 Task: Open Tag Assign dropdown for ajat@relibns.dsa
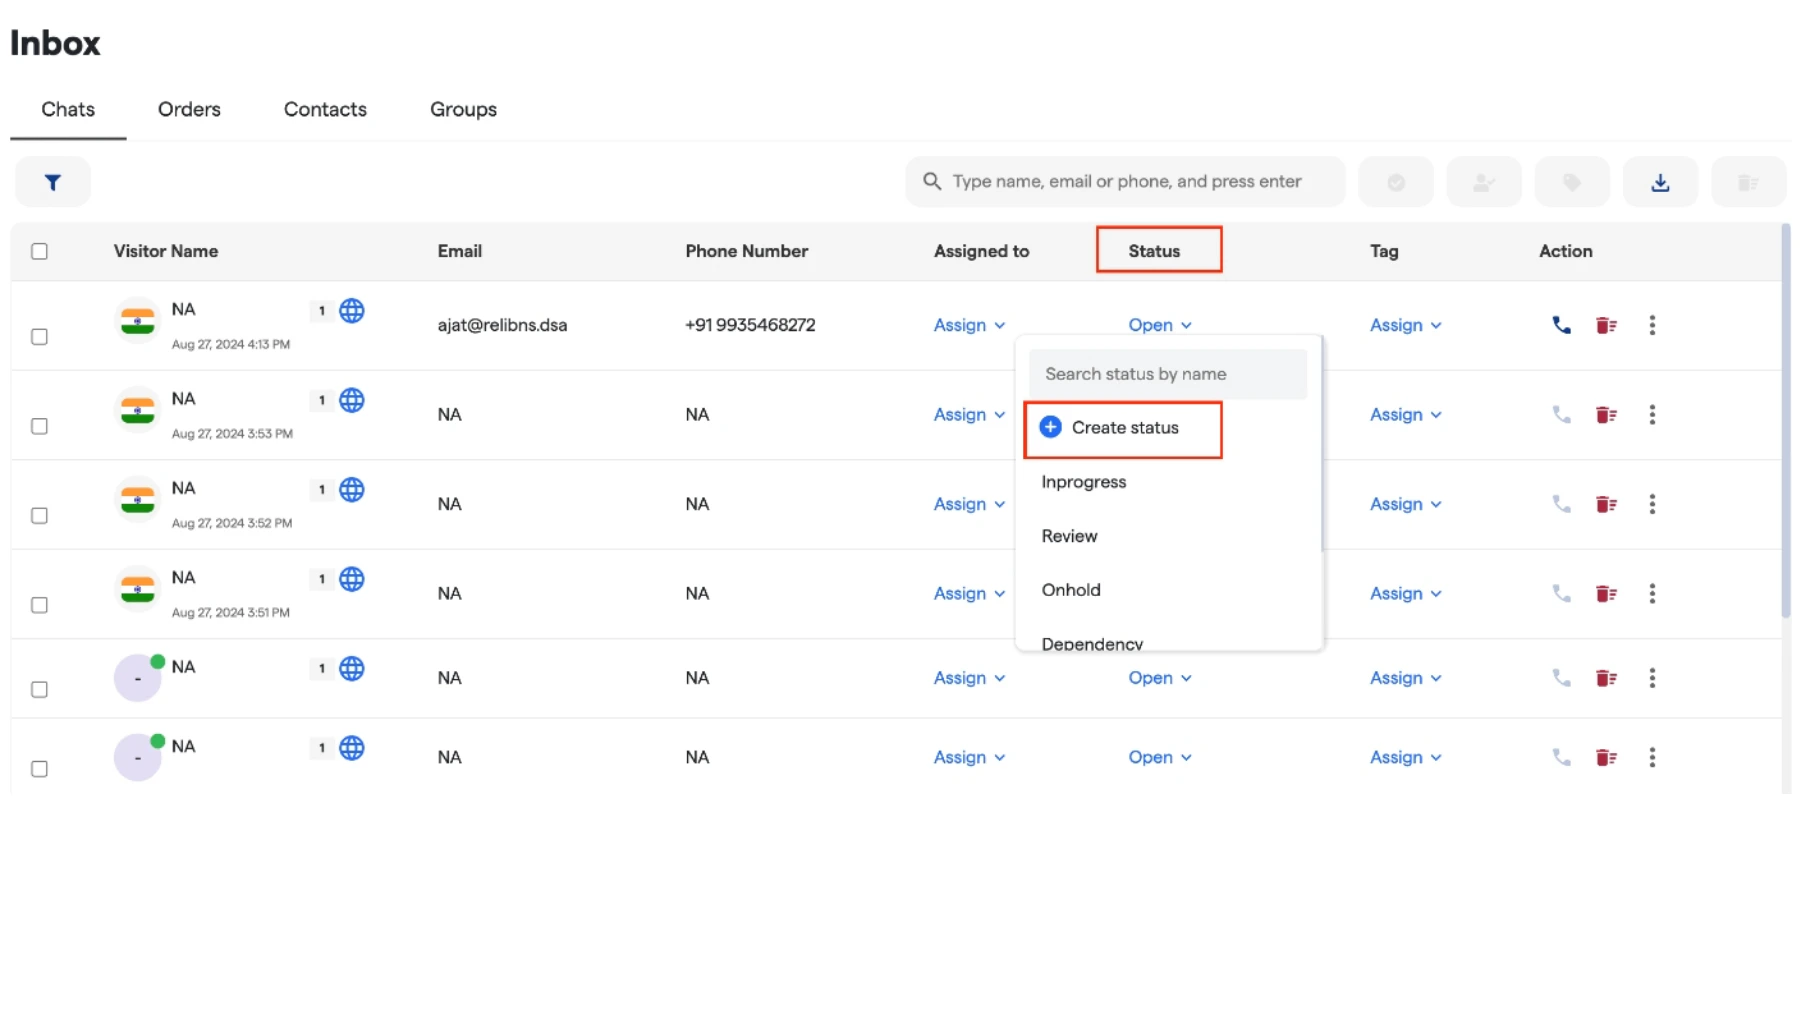click(x=1405, y=325)
